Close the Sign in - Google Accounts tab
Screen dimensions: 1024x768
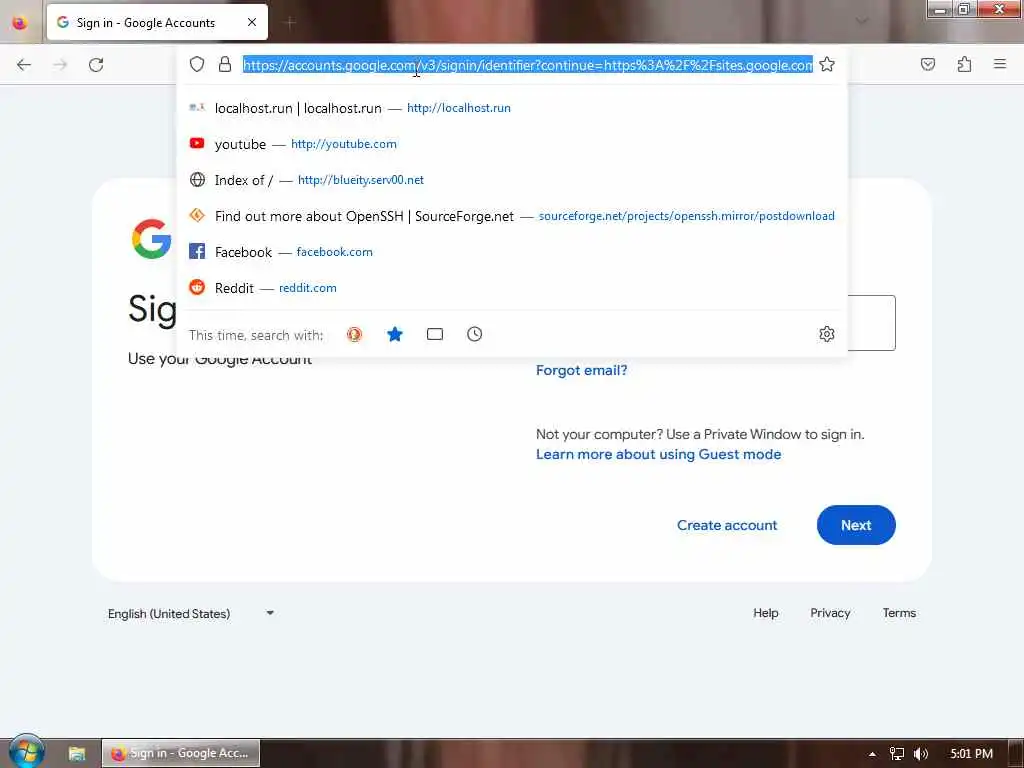tap(252, 22)
